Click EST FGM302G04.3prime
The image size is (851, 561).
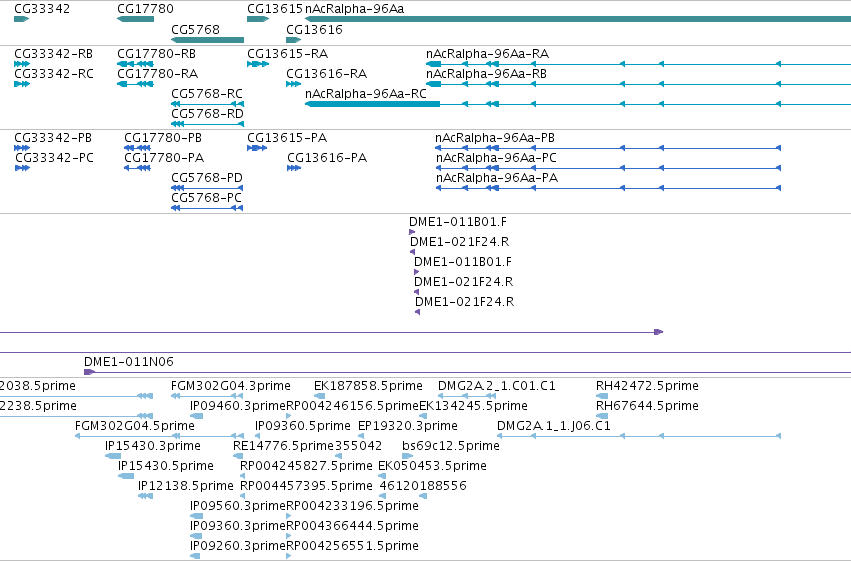pyautogui.click(x=207, y=396)
